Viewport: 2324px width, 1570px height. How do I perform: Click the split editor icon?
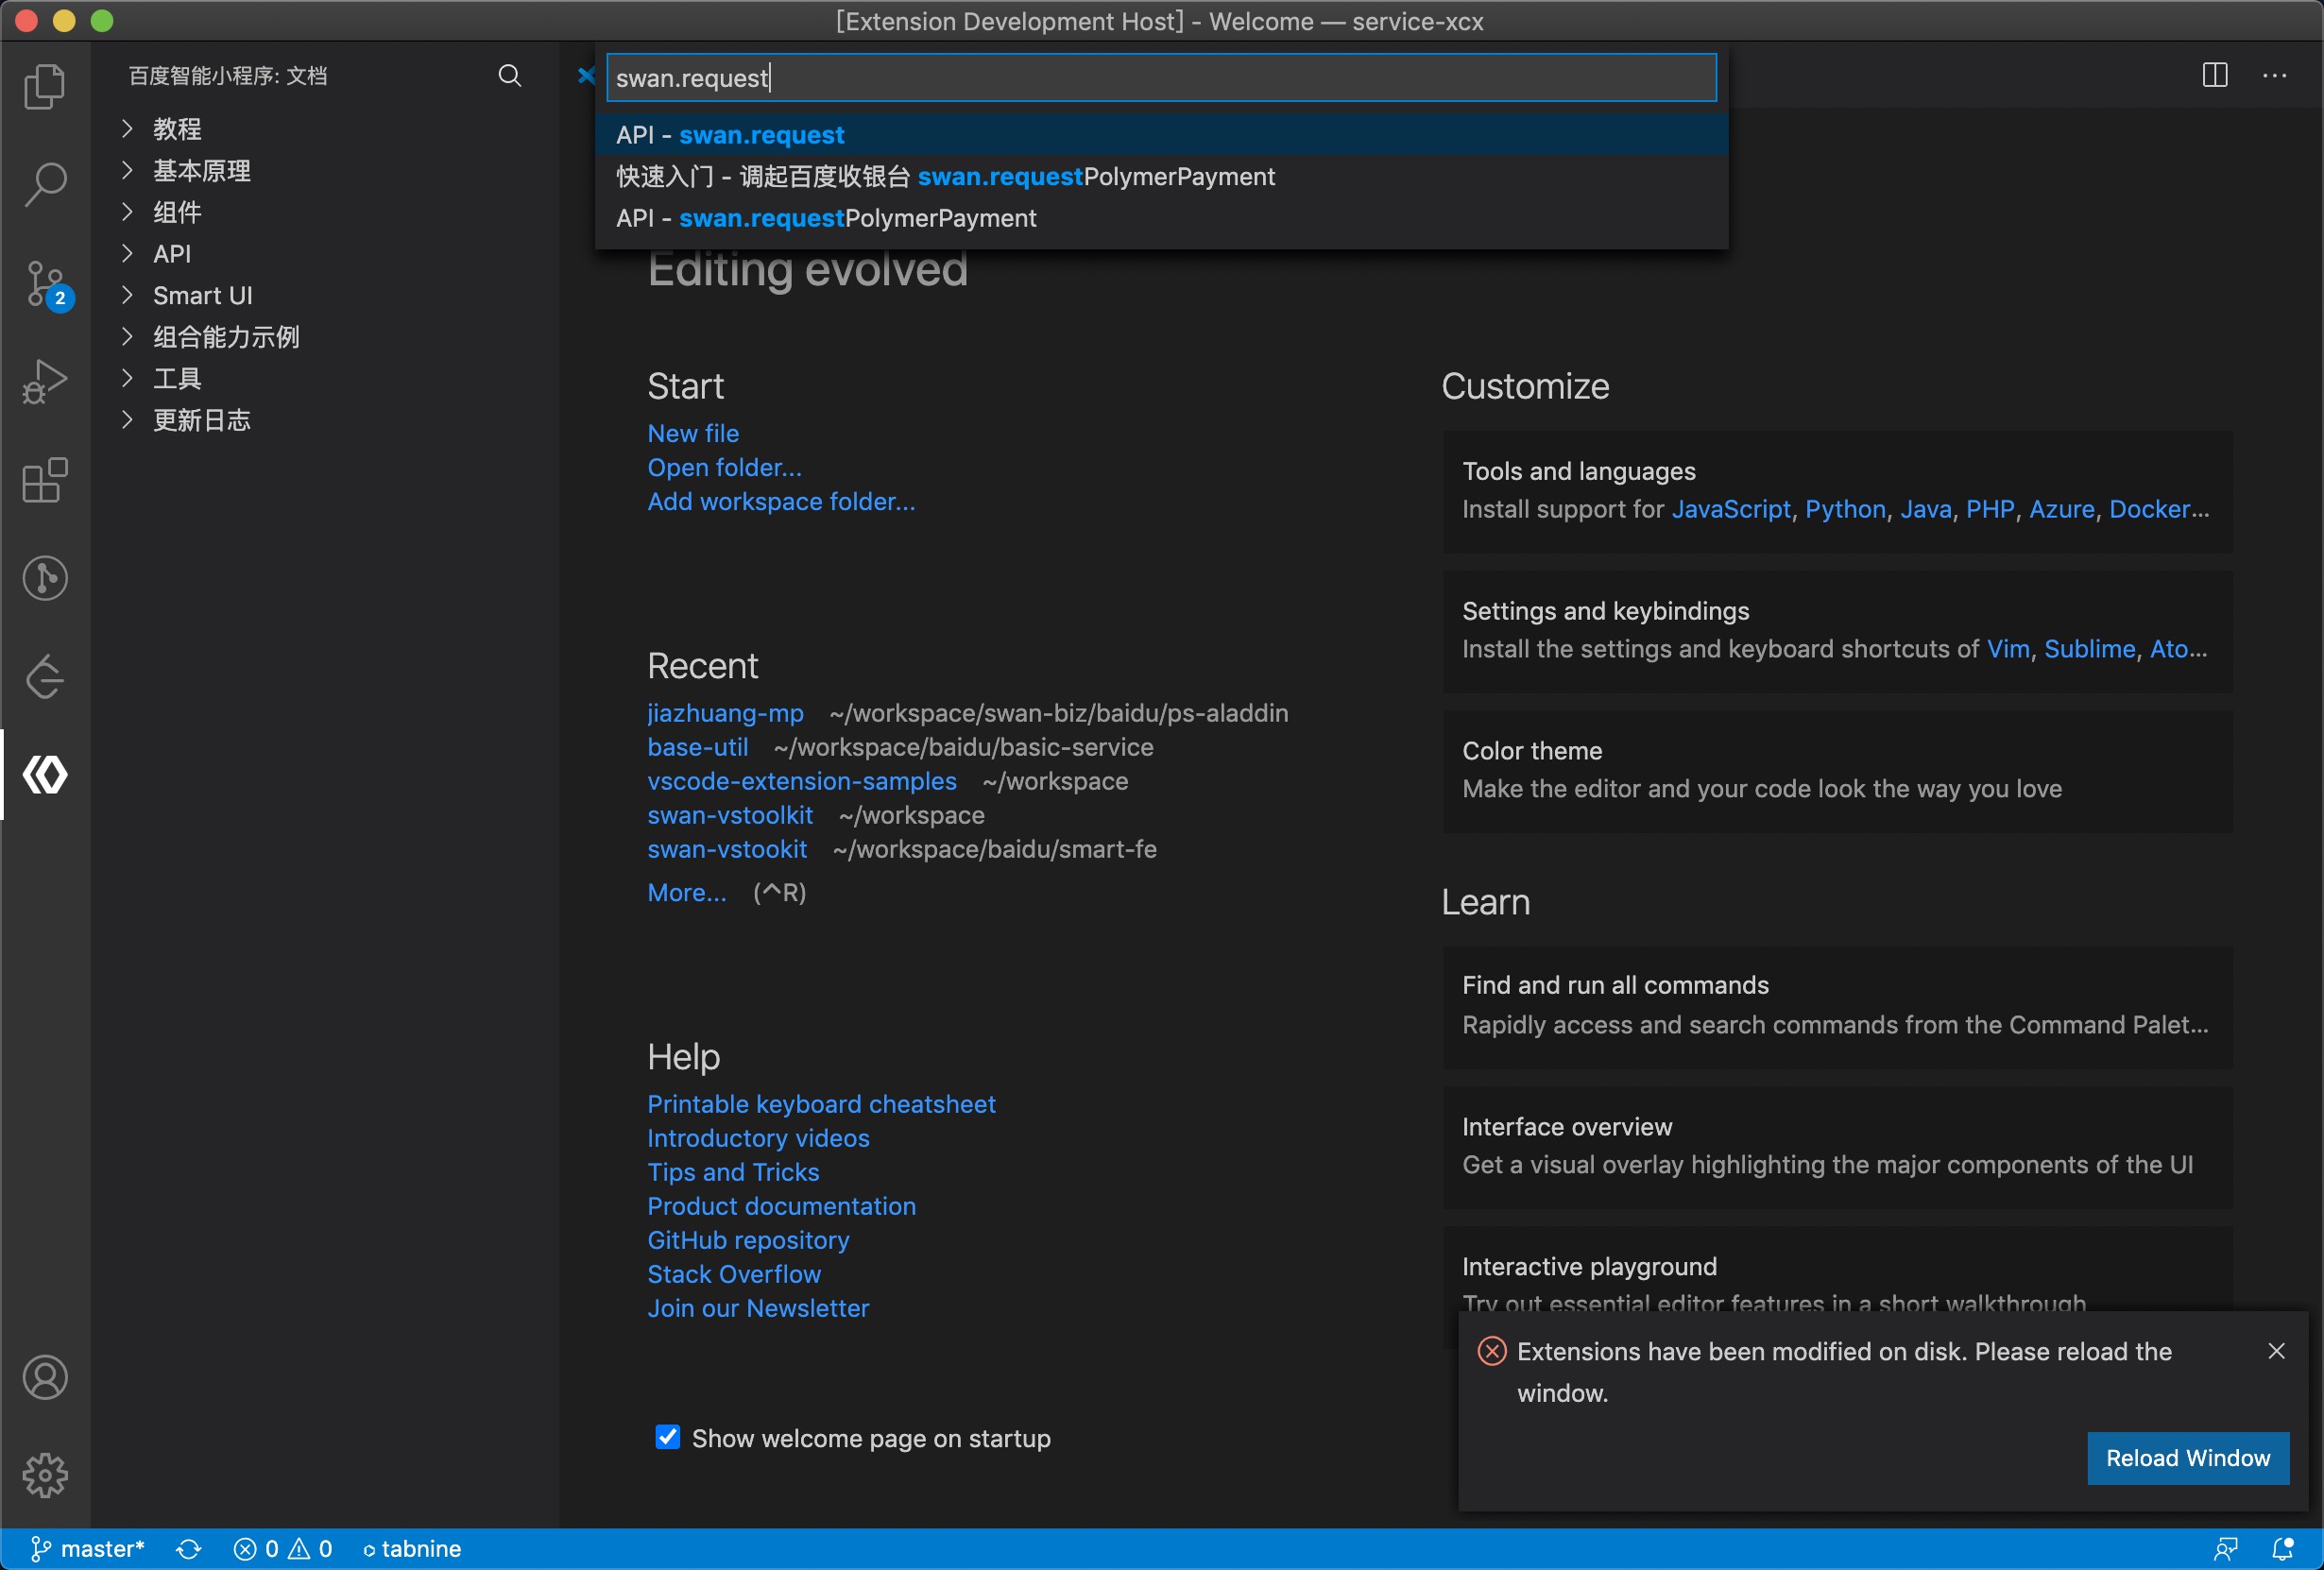pyautogui.click(x=2215, y=76)
